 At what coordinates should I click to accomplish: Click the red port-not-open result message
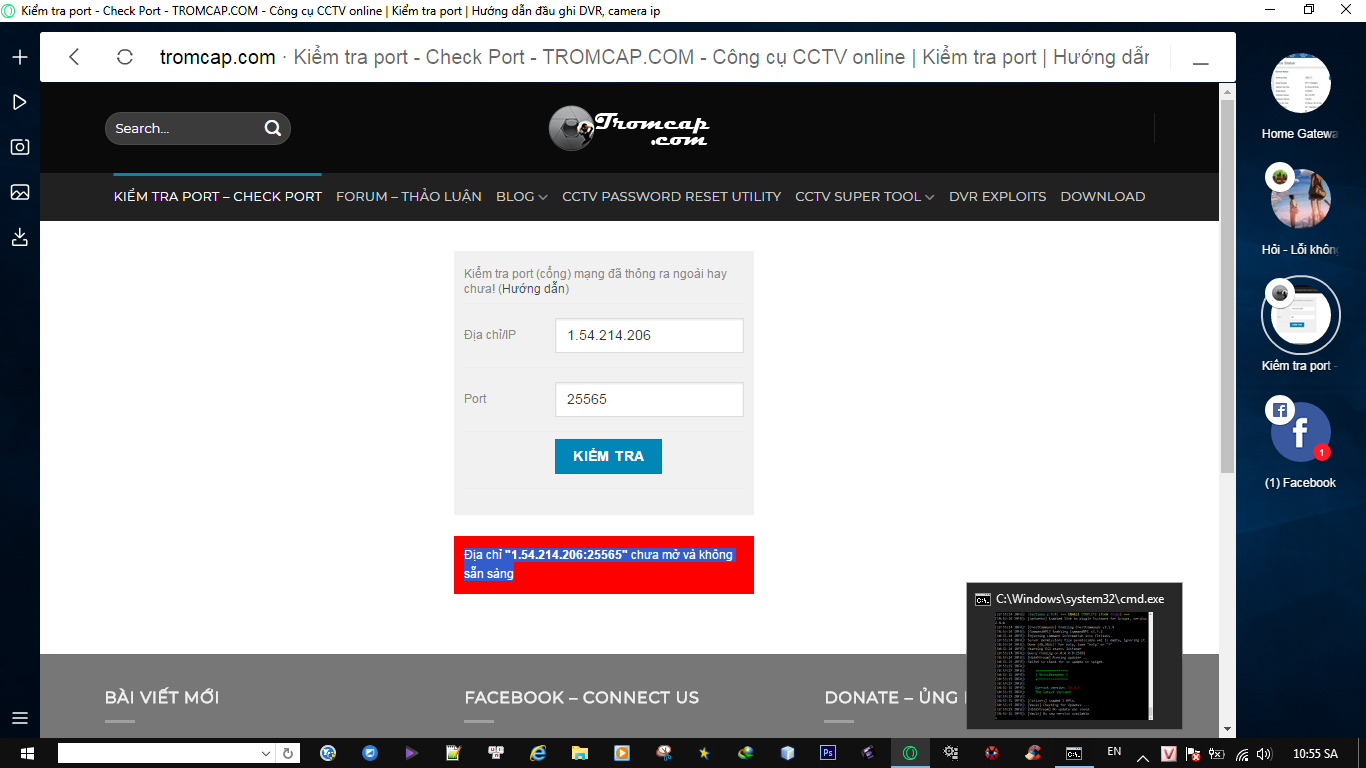604,565
